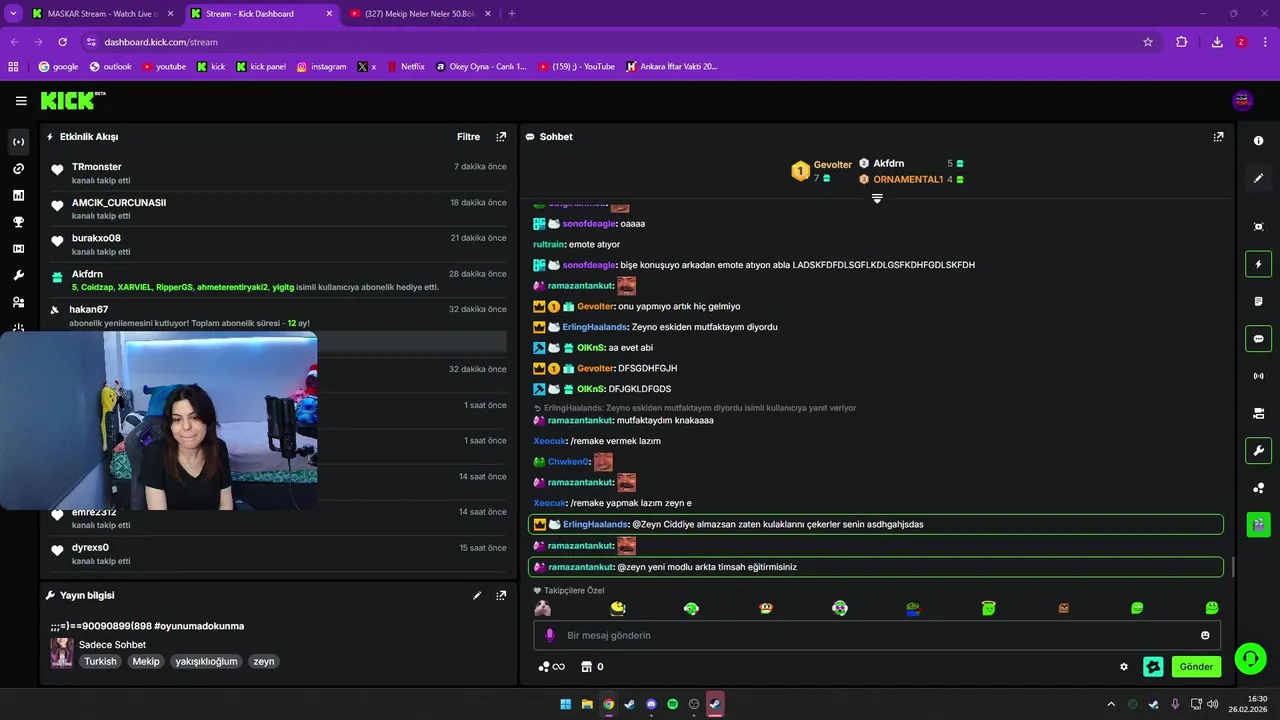This screenshot has height=720, width=1280.
Task: Click the teal Kick emote button near Gönder
Action: pos(1153,667)
